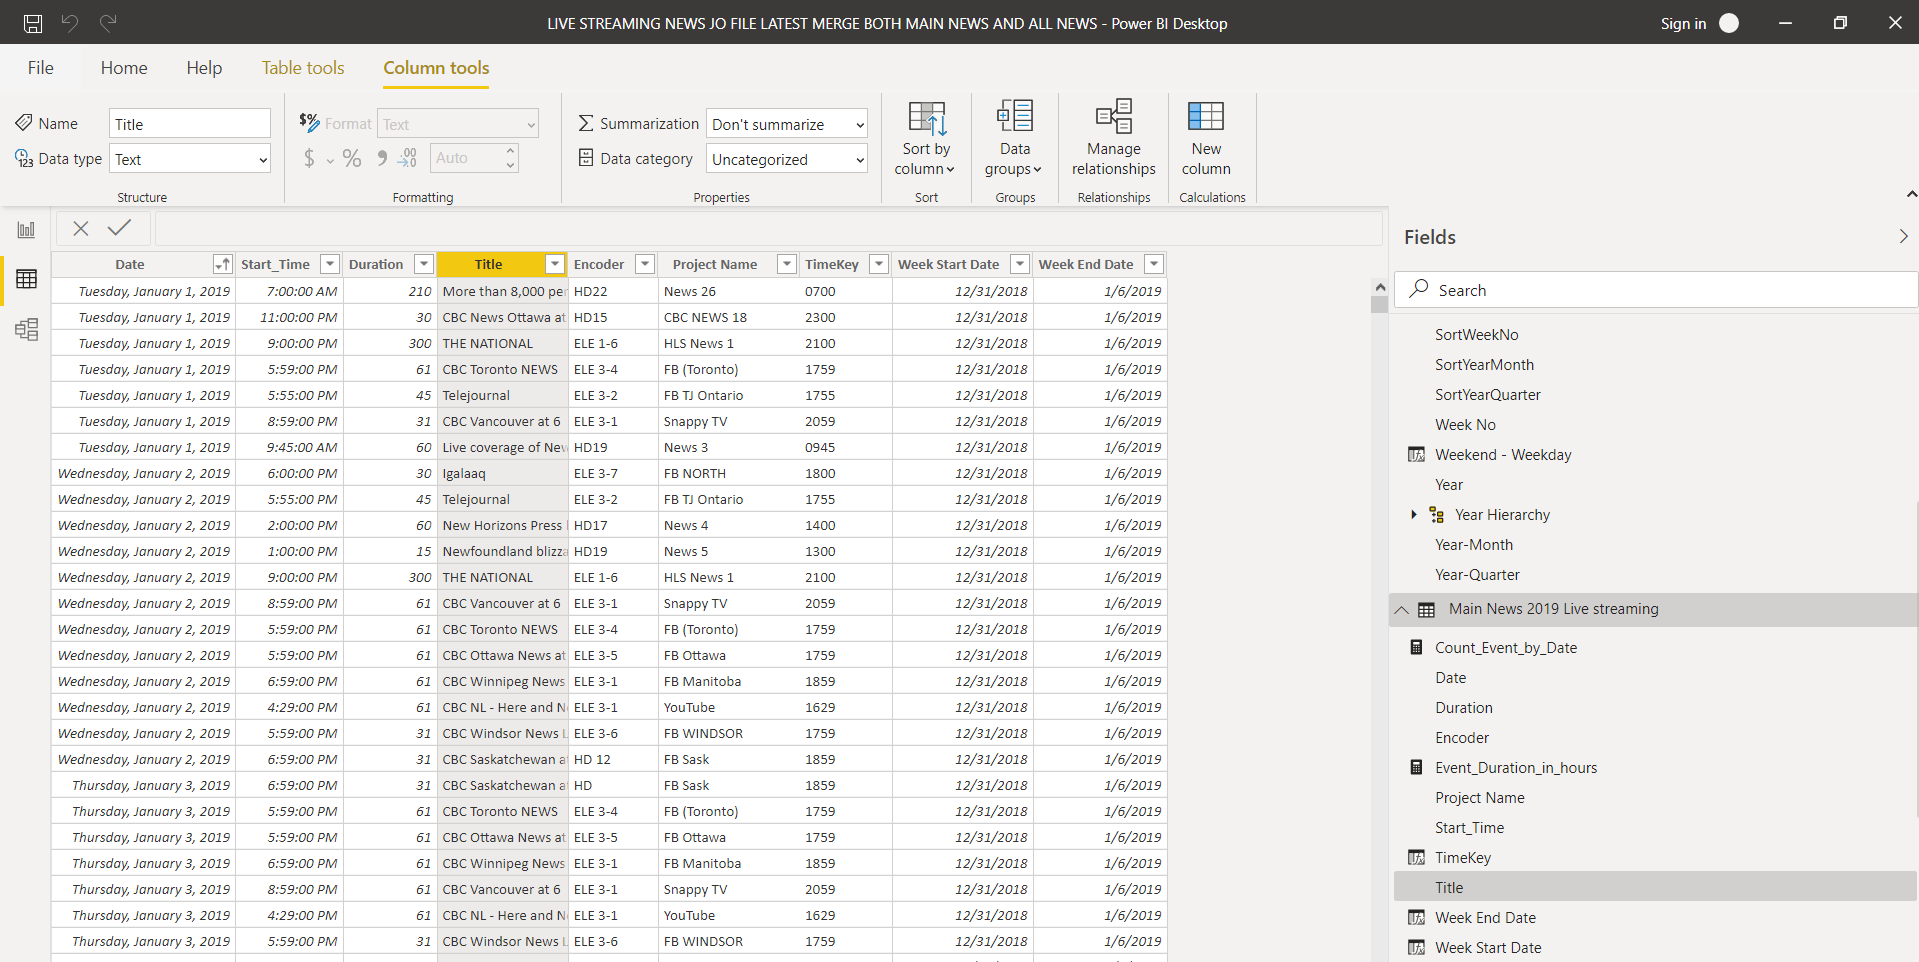Cancel formula with the X icon
Screen dimensions: 1919x962
(81, 228)
